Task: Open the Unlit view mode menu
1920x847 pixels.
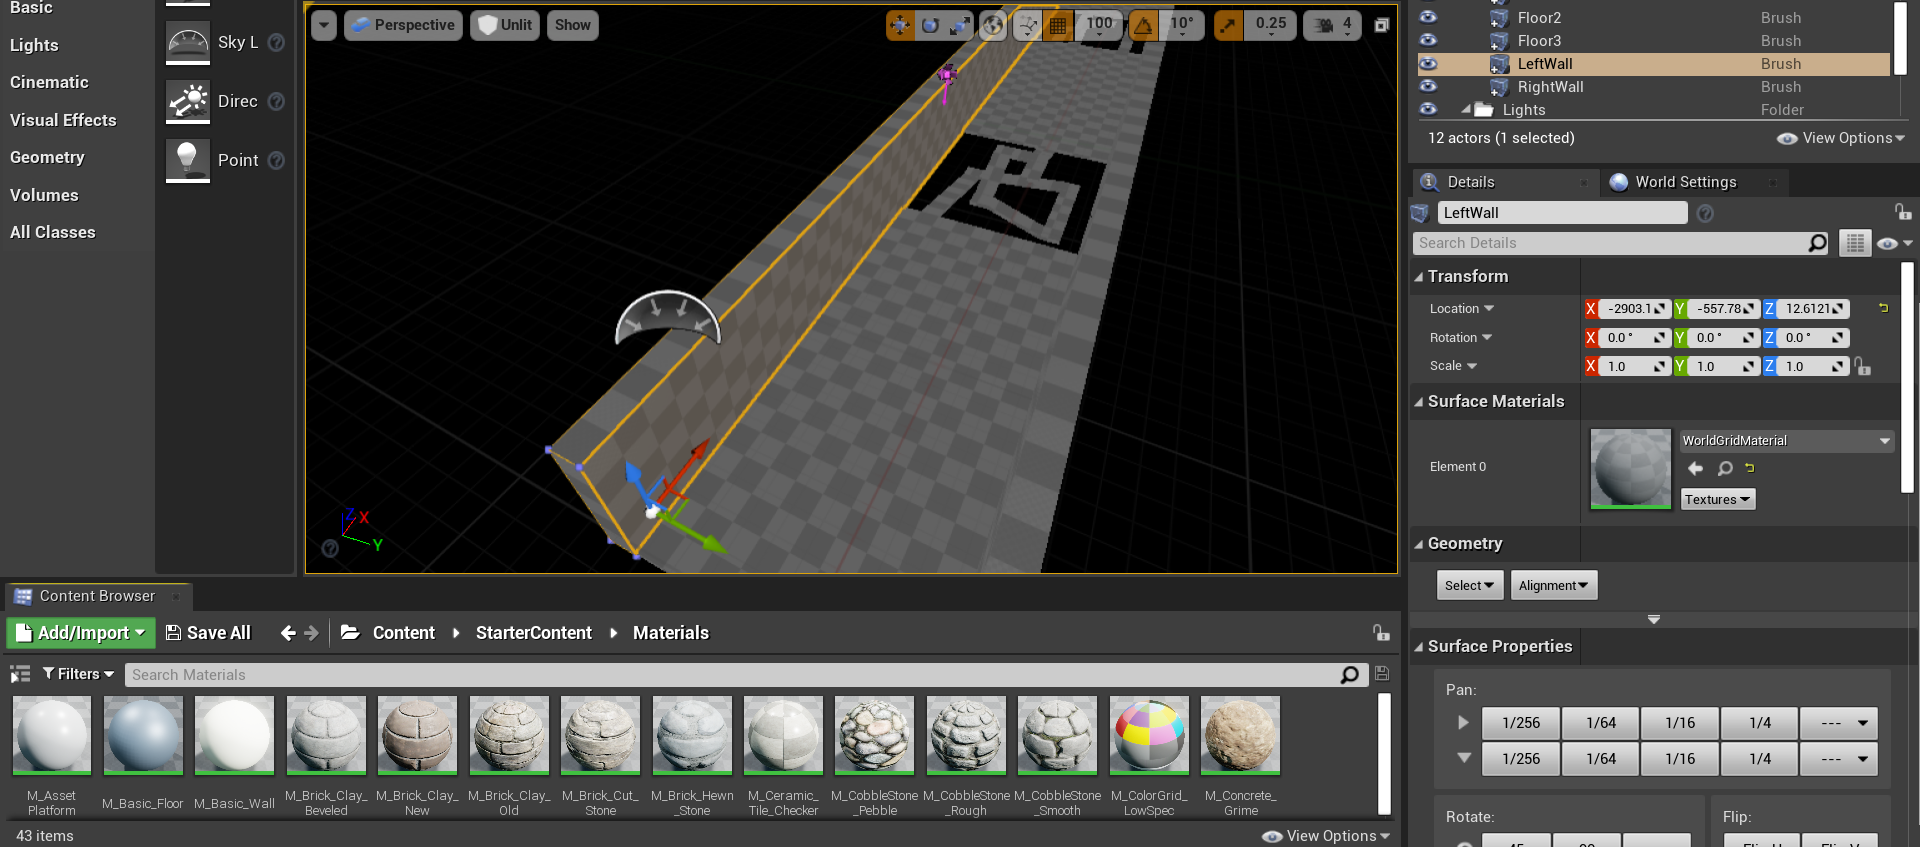Action: coord(505,25)
